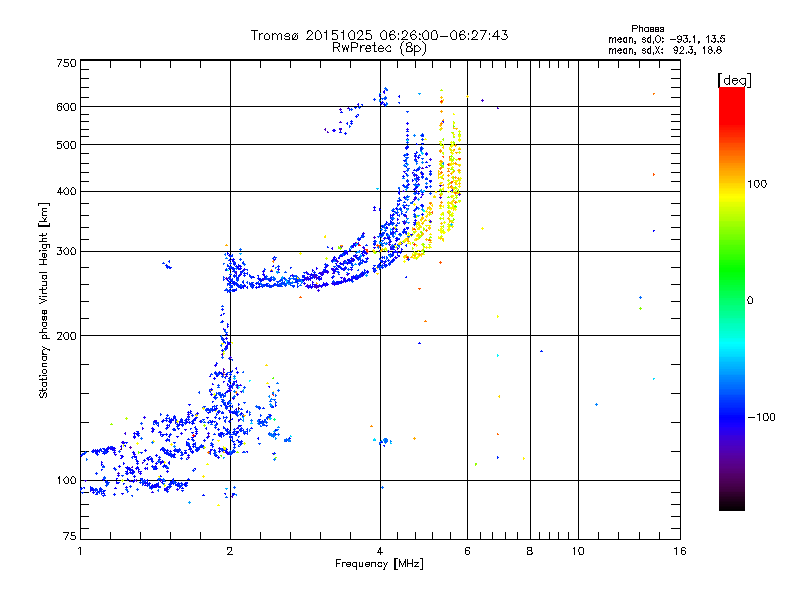Viewport: 800px width, 600px height.
Task: Click the y-axis tick label '750'
Action: (66, 63)
